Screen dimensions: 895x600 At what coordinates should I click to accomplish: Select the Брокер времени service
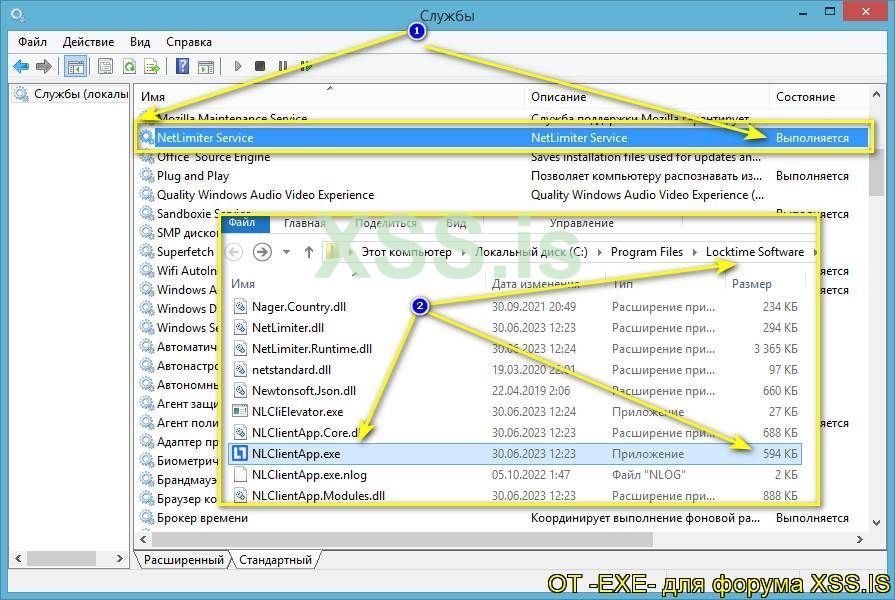[202, 518]
